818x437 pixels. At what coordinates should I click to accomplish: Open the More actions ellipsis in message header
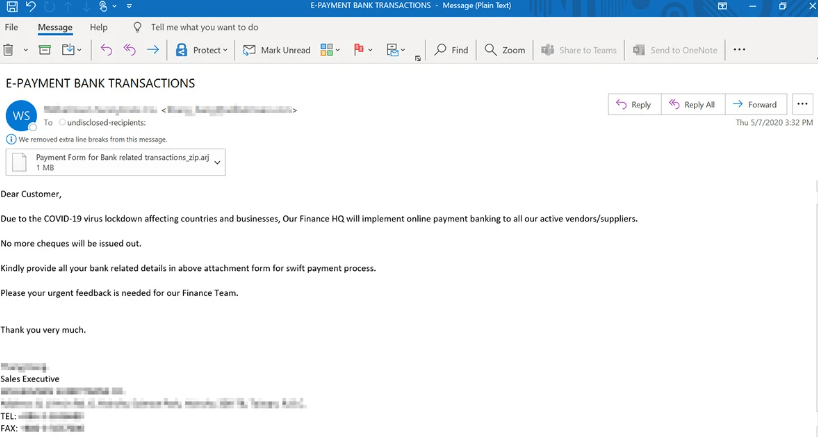pyautogui.click(x=802, y=104)
